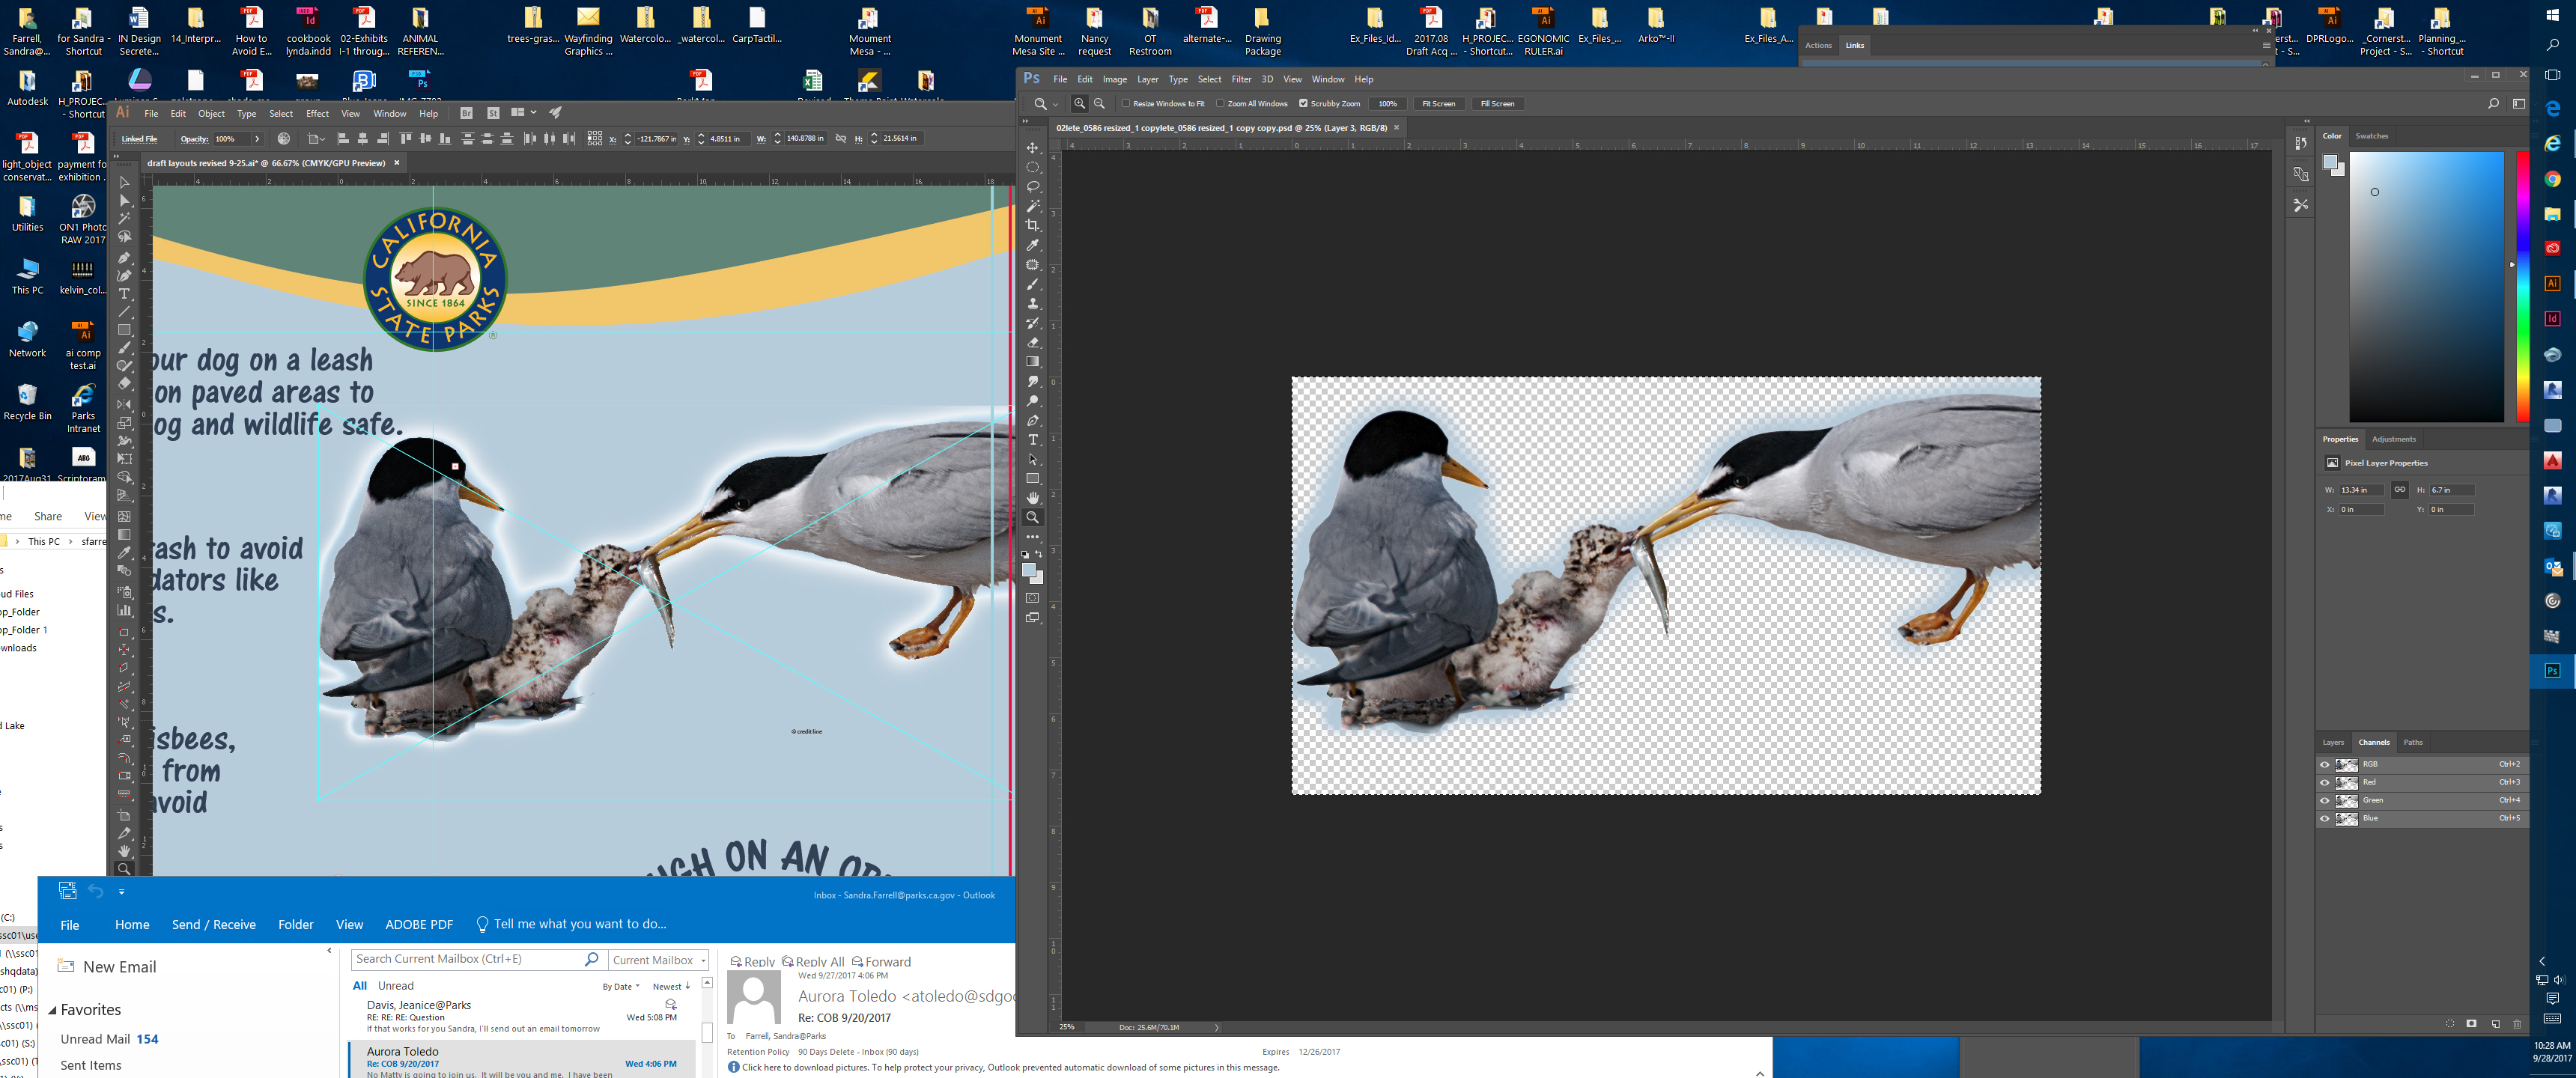Select the Brush tool in Photoshop
Screen dimensions: 2576x1078
(x=1032, y=285)
